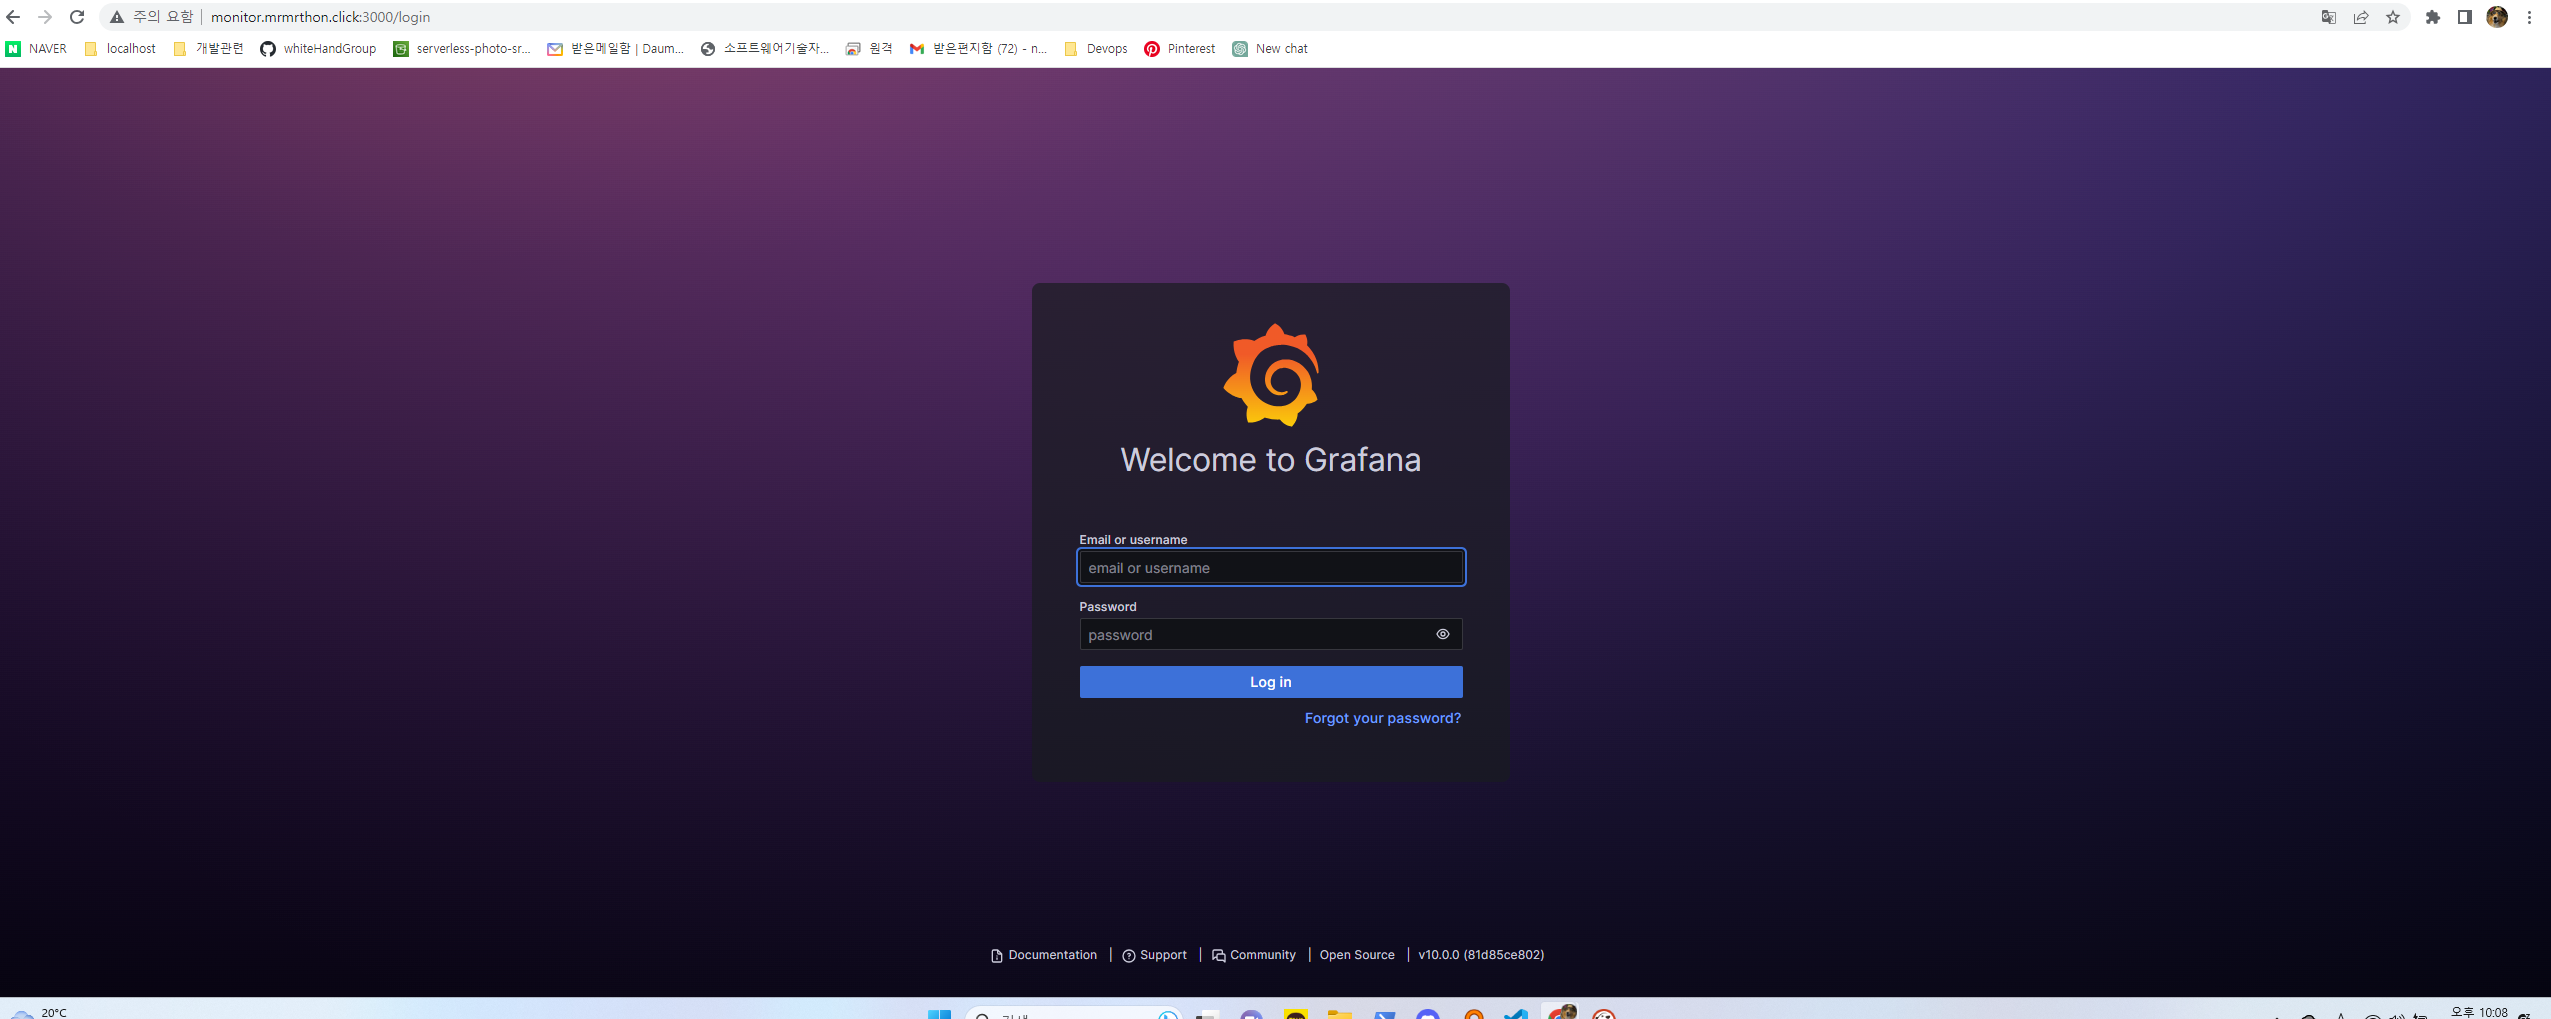Open the Chrome profile avatar
The height and width of the screenshot is (1019, 2551).
coord(2497,17)
